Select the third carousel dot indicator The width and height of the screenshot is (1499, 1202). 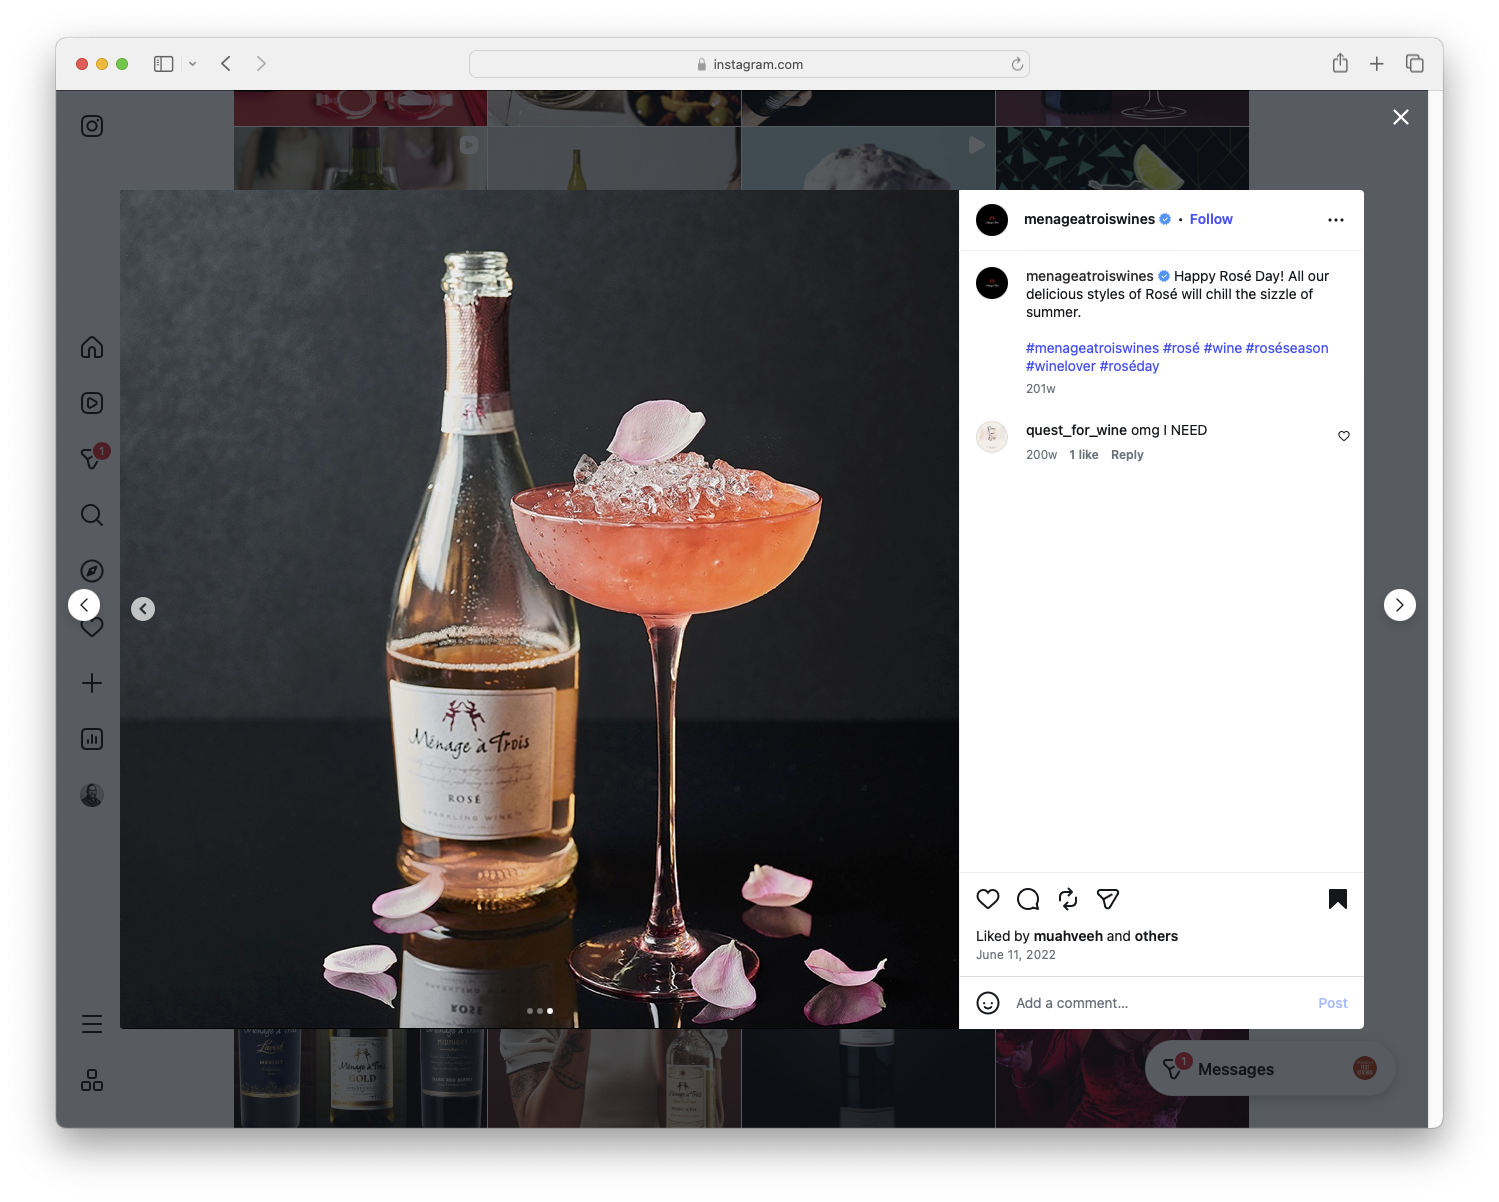[x=549, y=1010]
